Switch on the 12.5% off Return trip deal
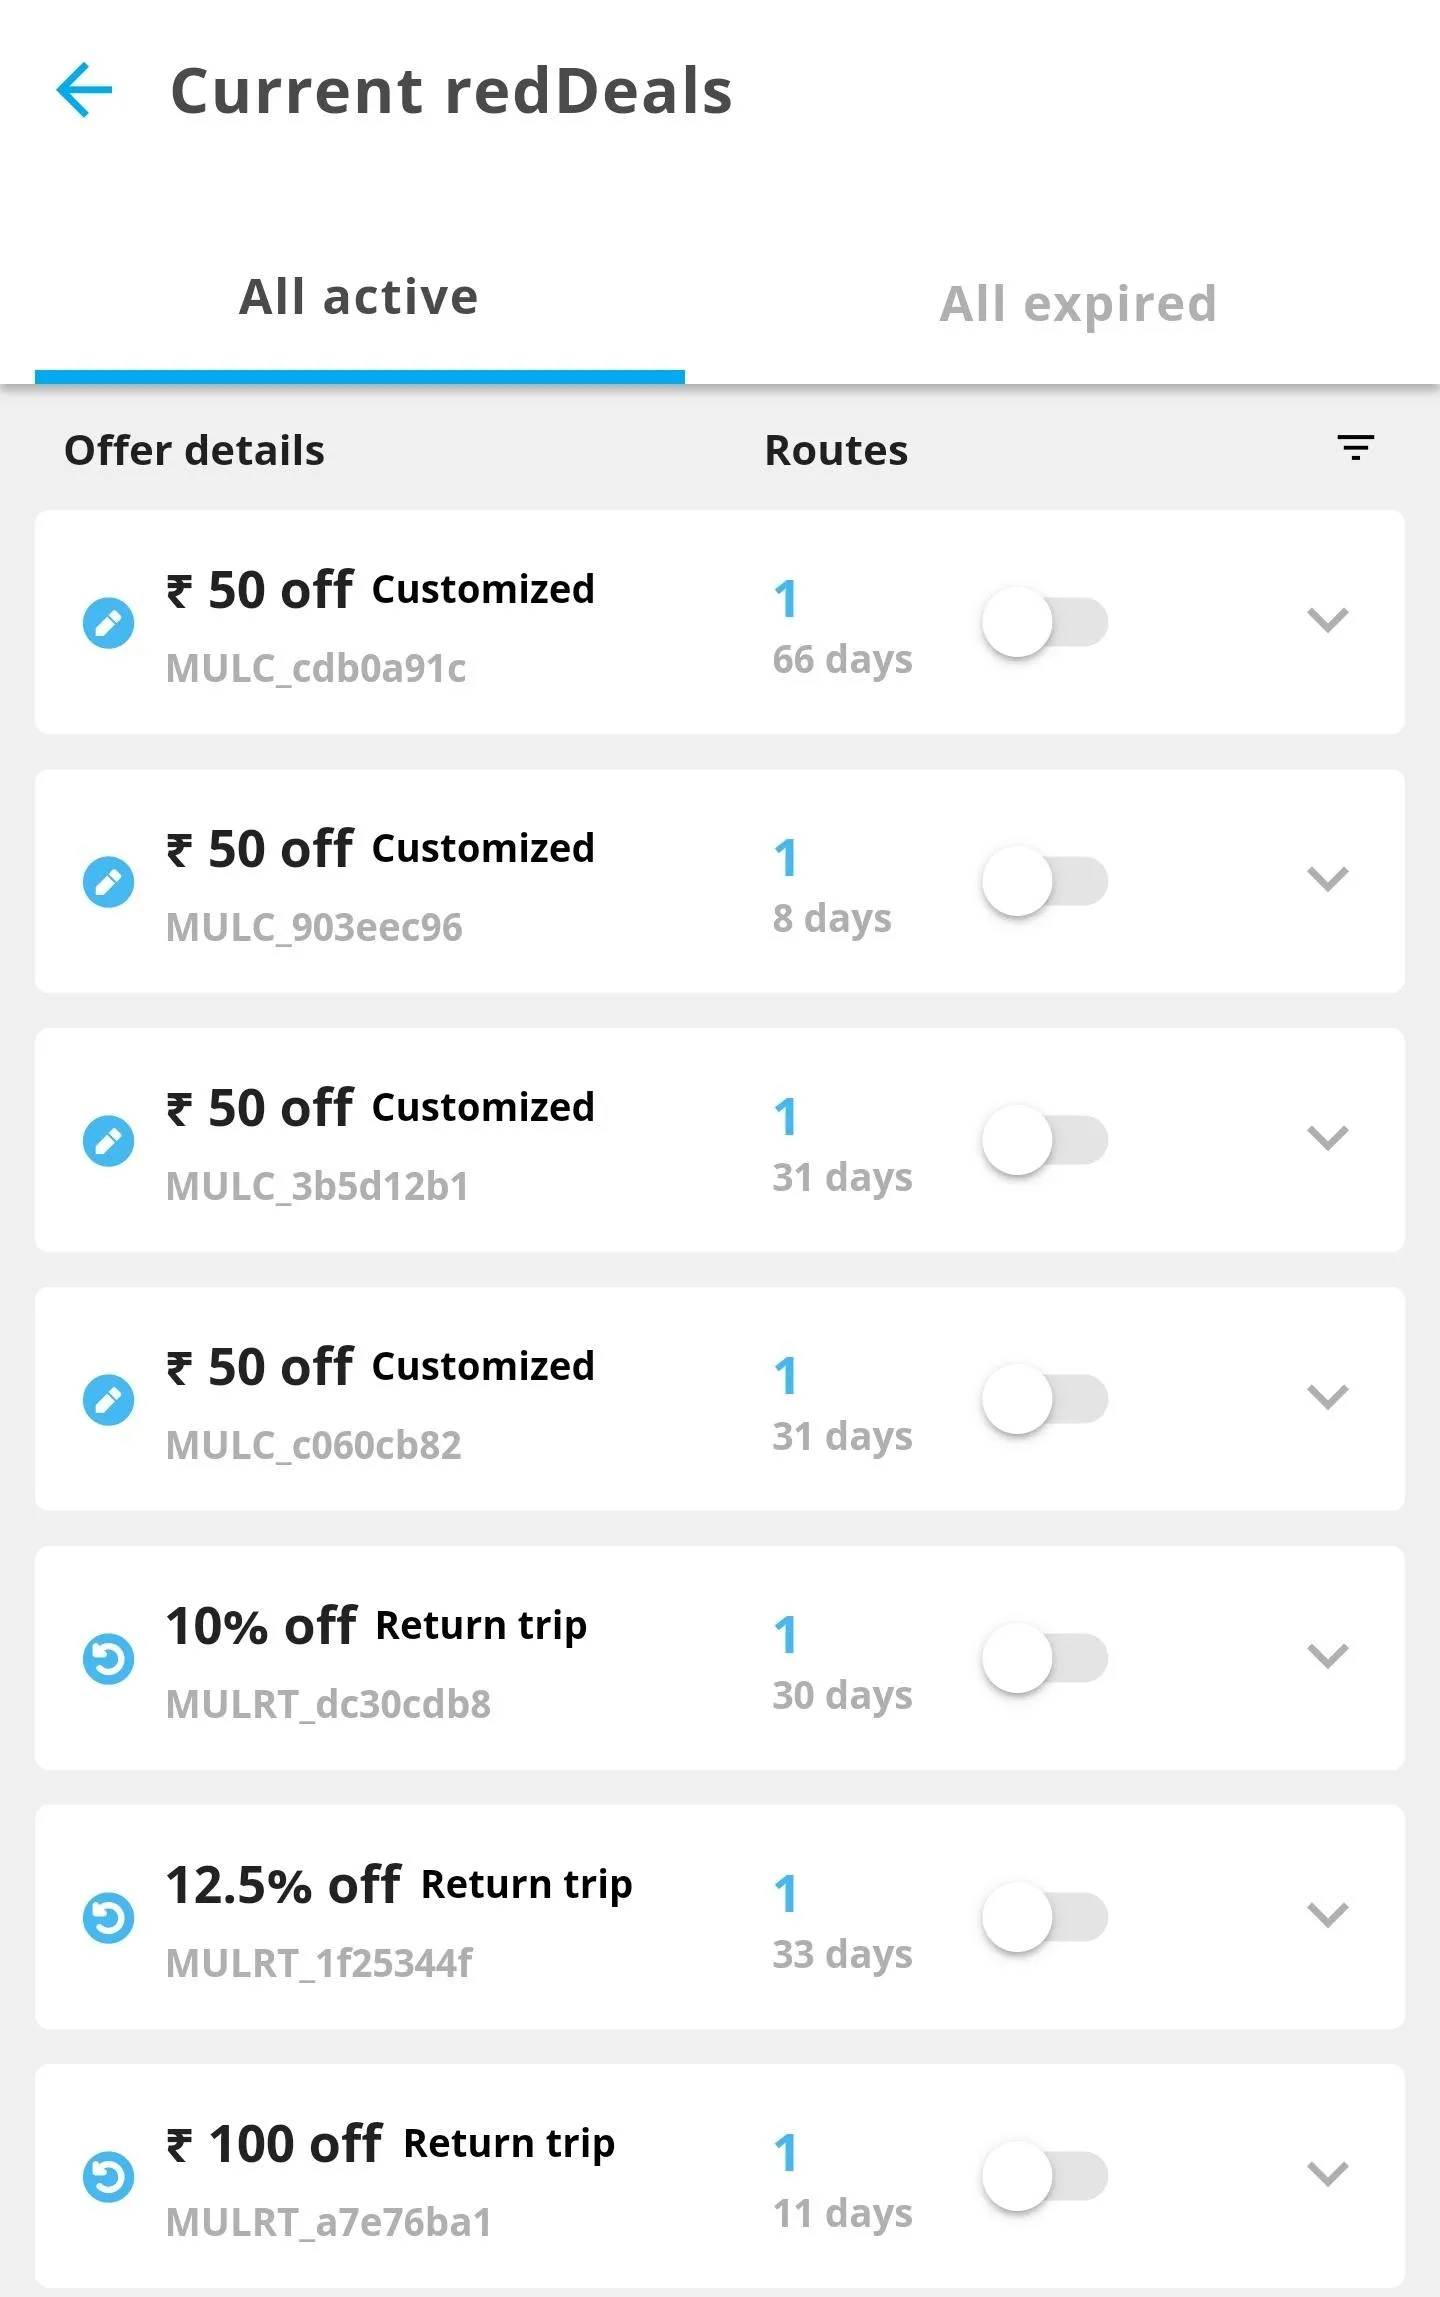 coord(1045,1918)
